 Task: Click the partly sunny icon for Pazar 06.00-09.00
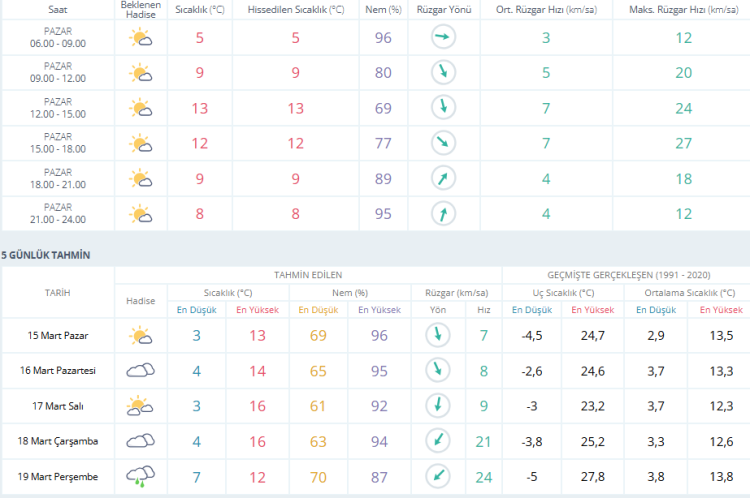click(140, 38)
